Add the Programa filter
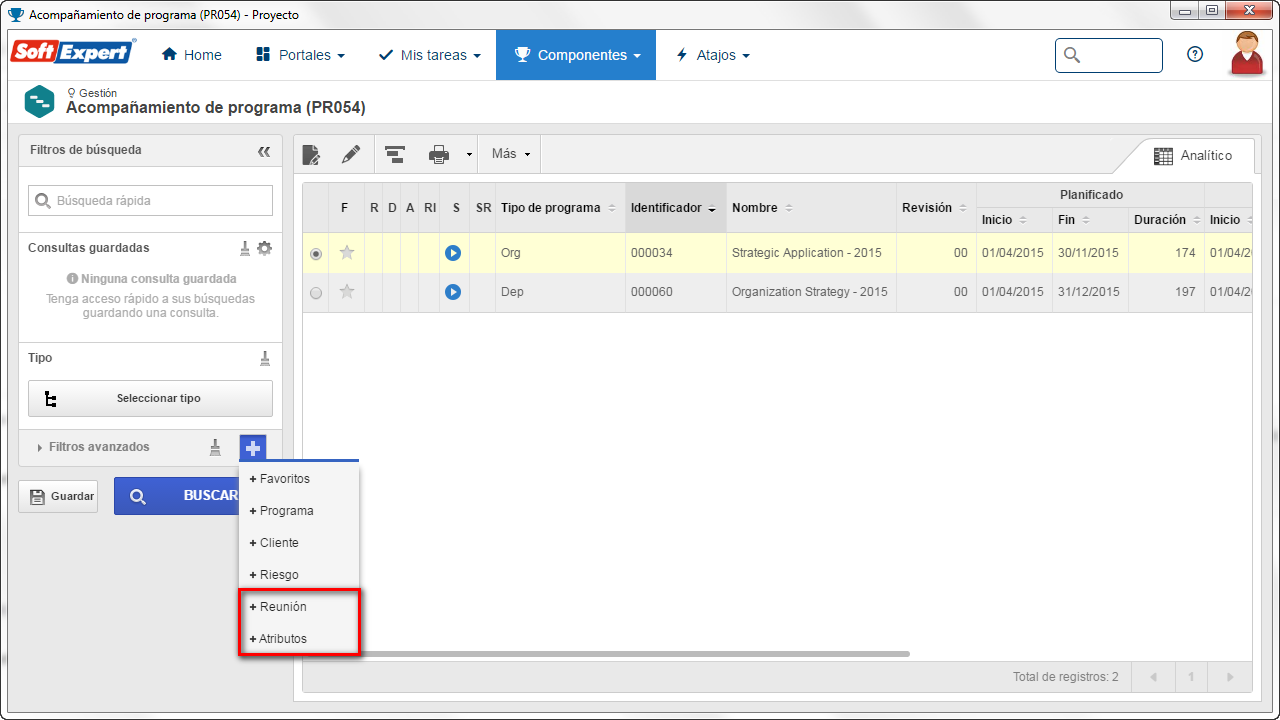This screenshot has height=720, width=1280. pos(299,511)
